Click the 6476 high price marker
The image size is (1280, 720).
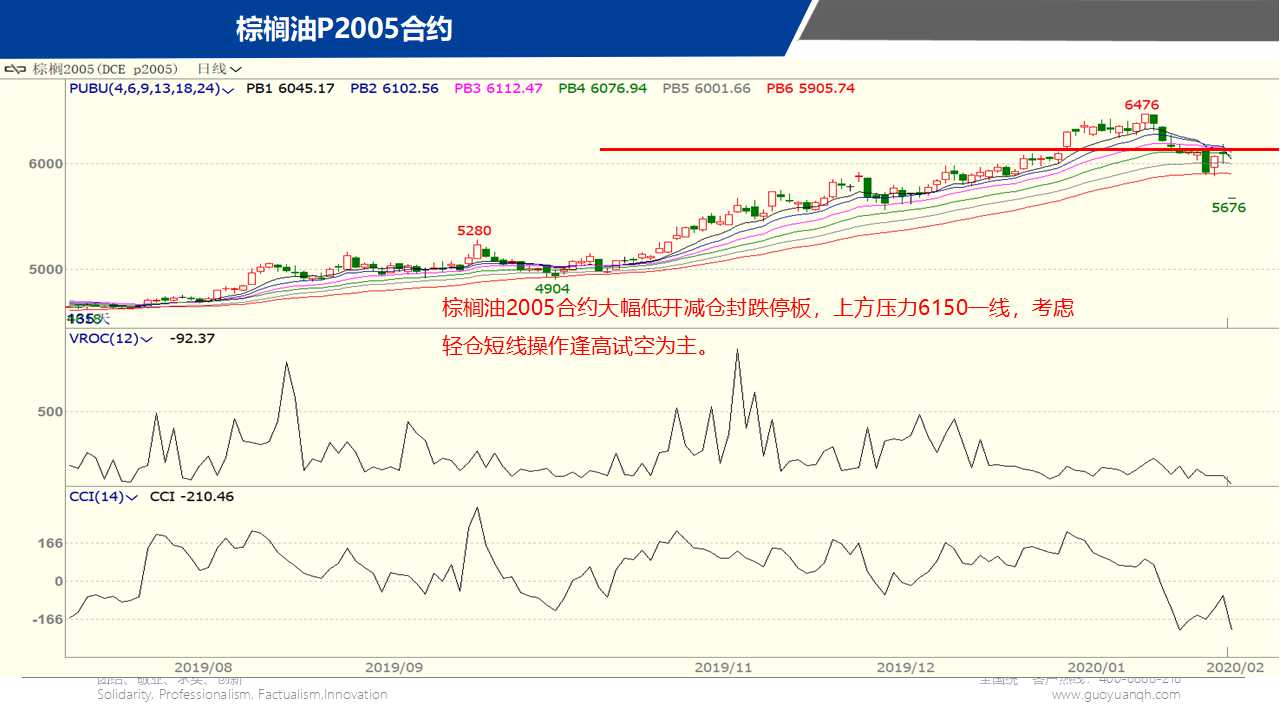(x=1141, y=104)
